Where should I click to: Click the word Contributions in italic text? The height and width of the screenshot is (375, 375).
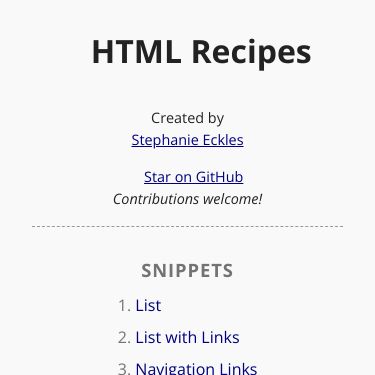156,199
